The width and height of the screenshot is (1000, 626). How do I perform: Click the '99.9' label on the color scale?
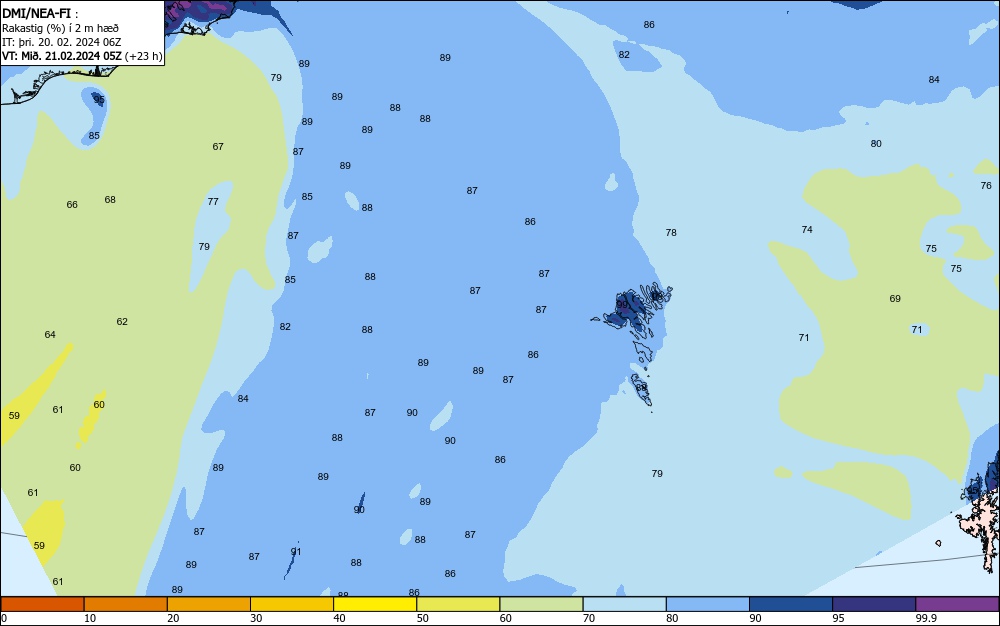pyautogui.click(x=926, y=618)
